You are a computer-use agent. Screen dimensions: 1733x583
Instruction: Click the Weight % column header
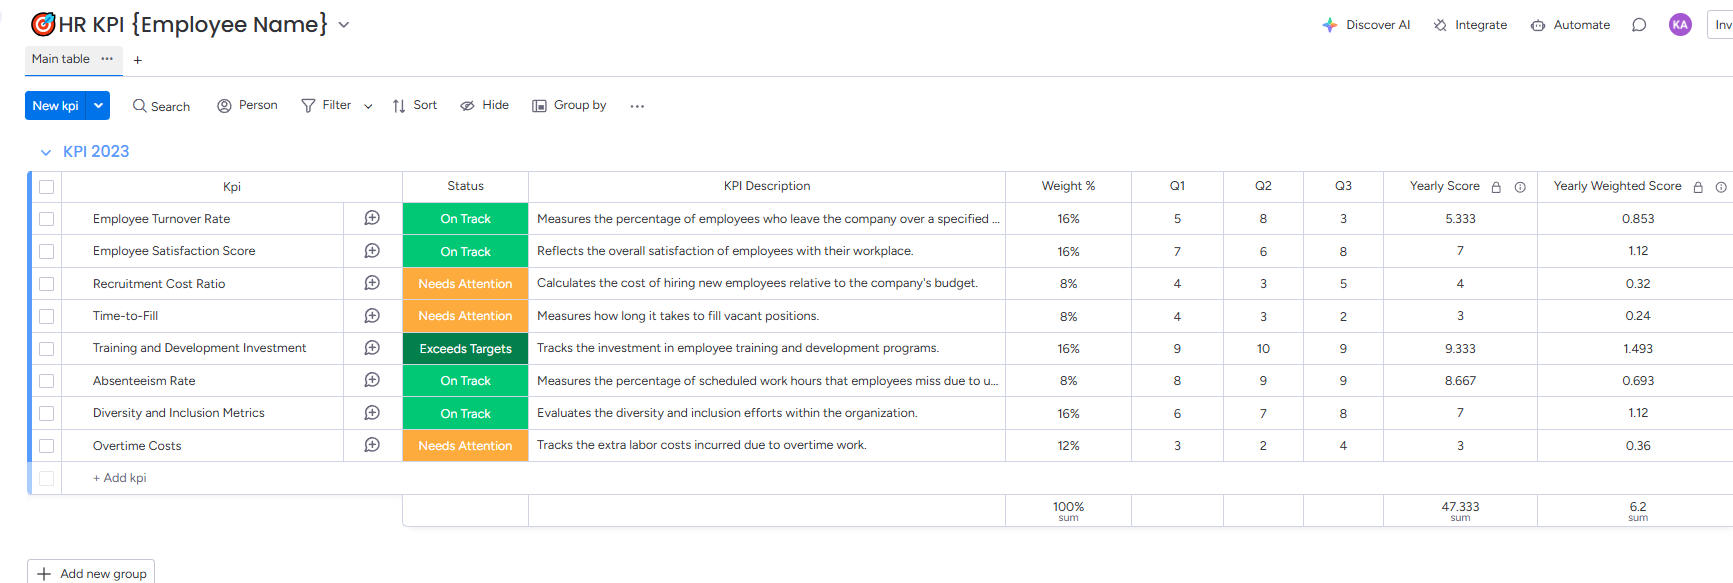(x=1068, y=186)
